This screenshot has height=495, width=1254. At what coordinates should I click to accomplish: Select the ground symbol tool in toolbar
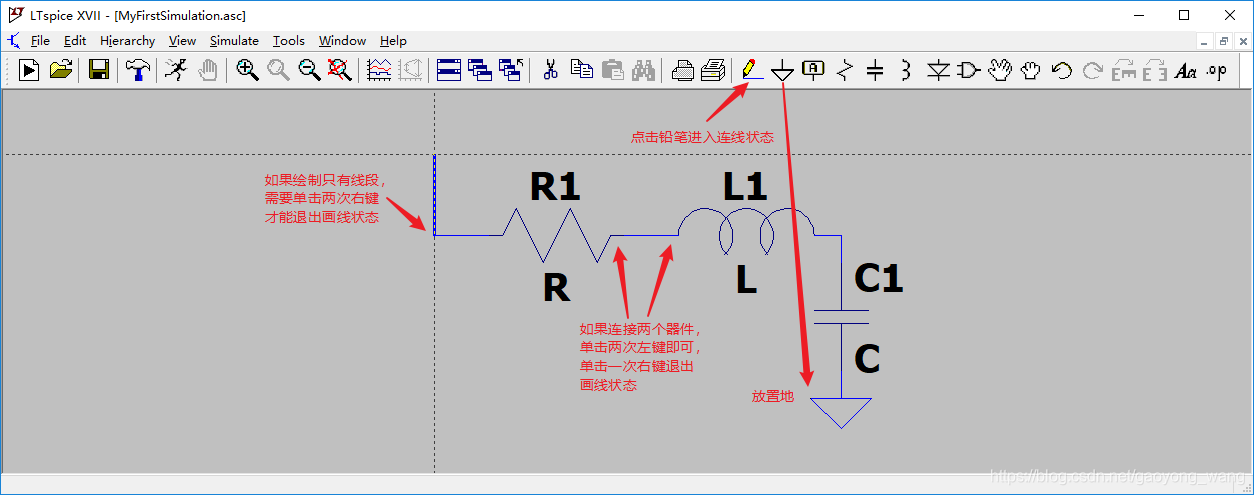[782, 70]
